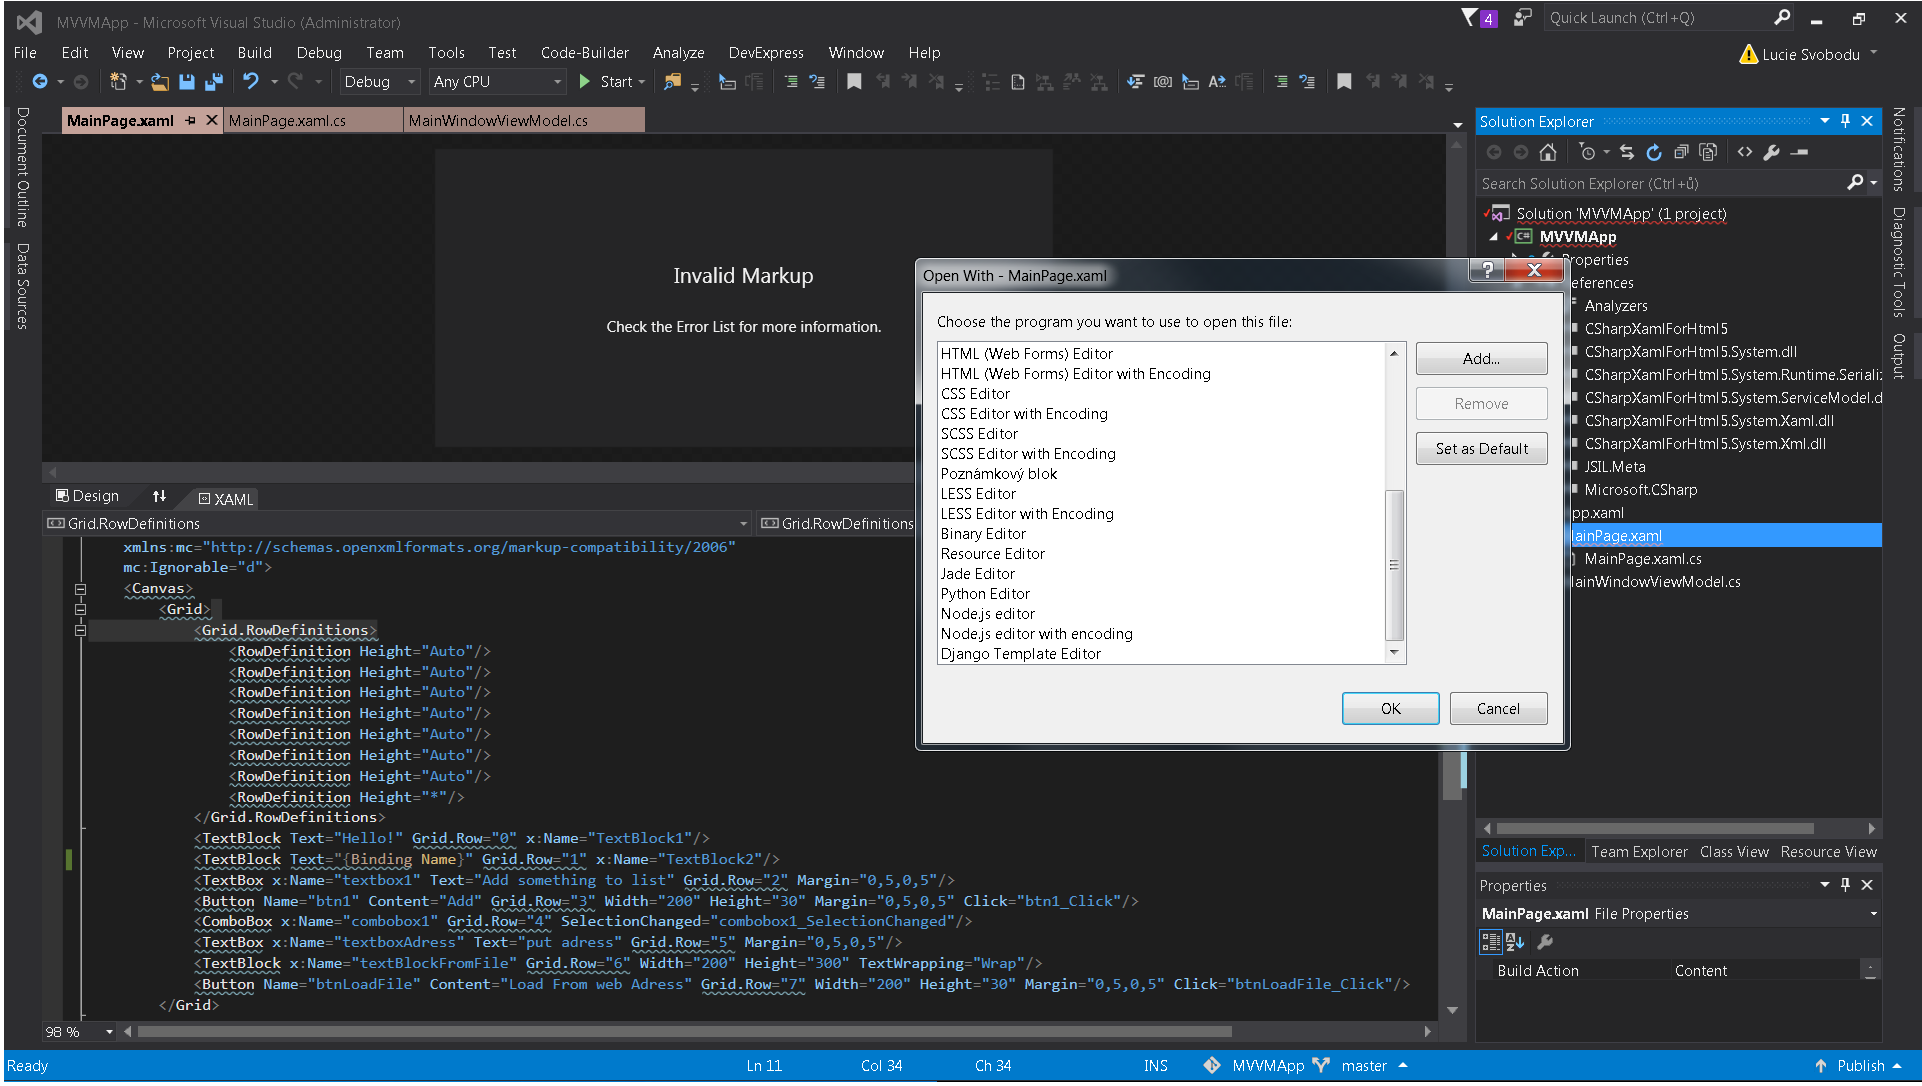1922x1086 pixels.
Task: Open the Build menu
Action: (254, 53)
